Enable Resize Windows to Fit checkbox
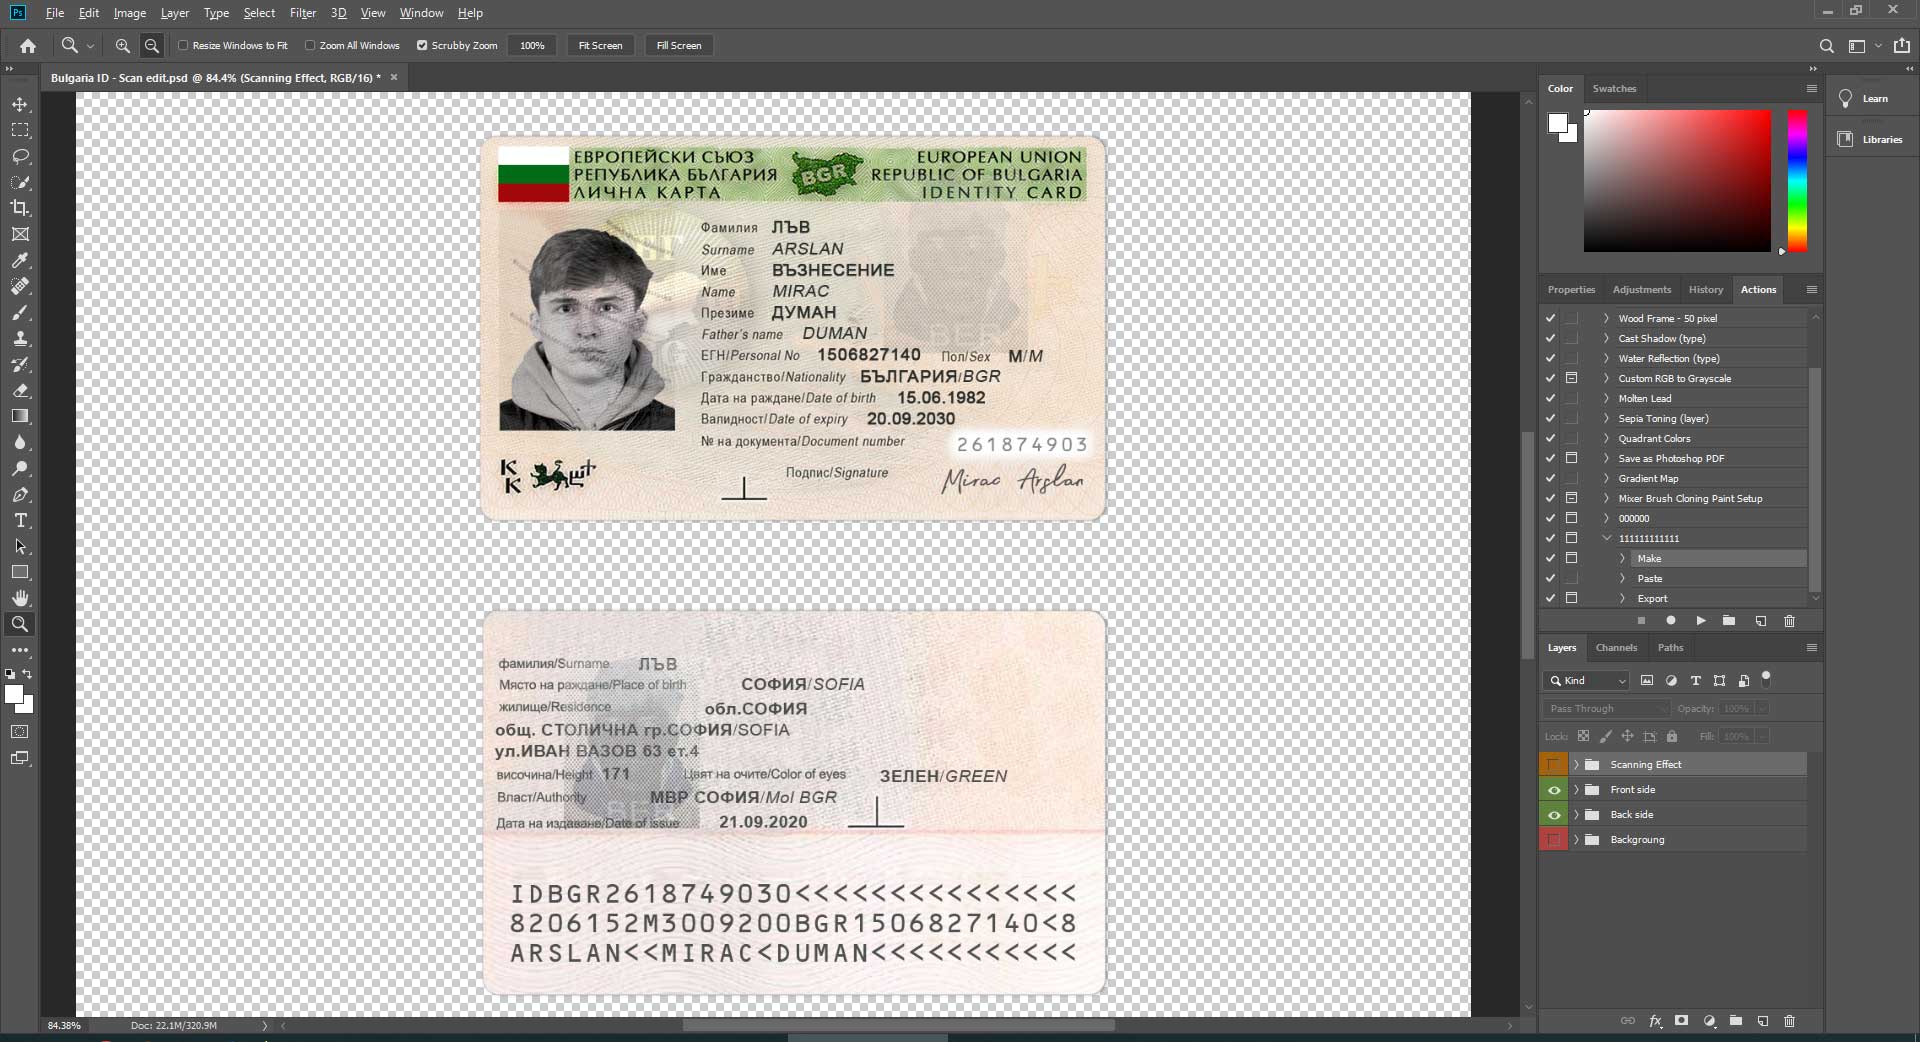This screenshot has width=1920, height=1042. point(183,46)
